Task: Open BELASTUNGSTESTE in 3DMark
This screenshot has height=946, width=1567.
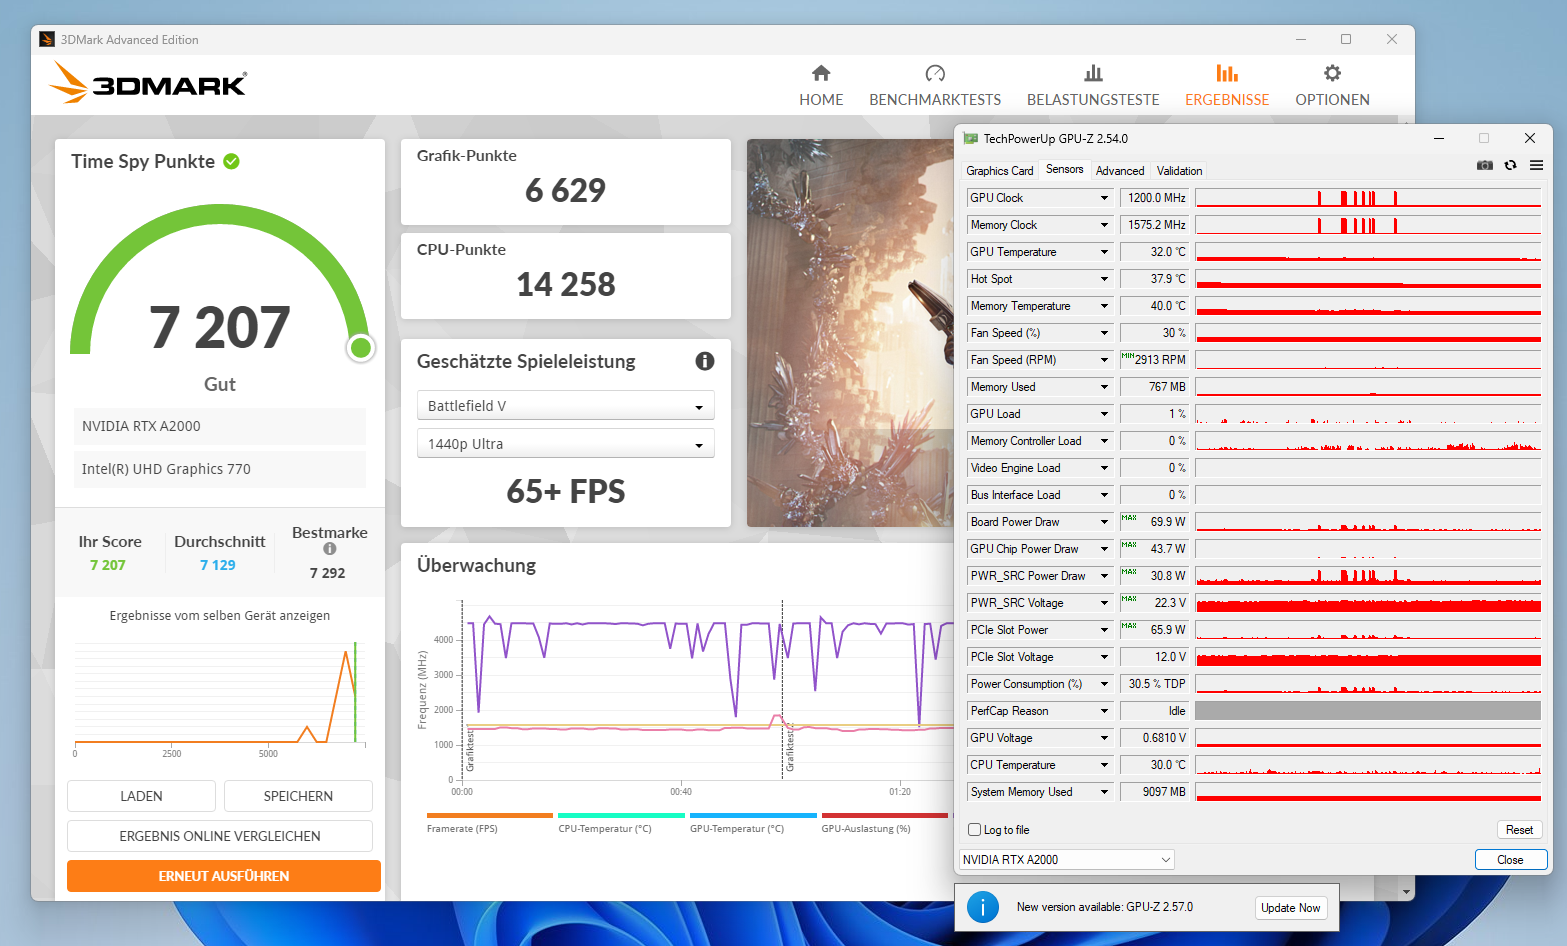Action: point(1093,86)
